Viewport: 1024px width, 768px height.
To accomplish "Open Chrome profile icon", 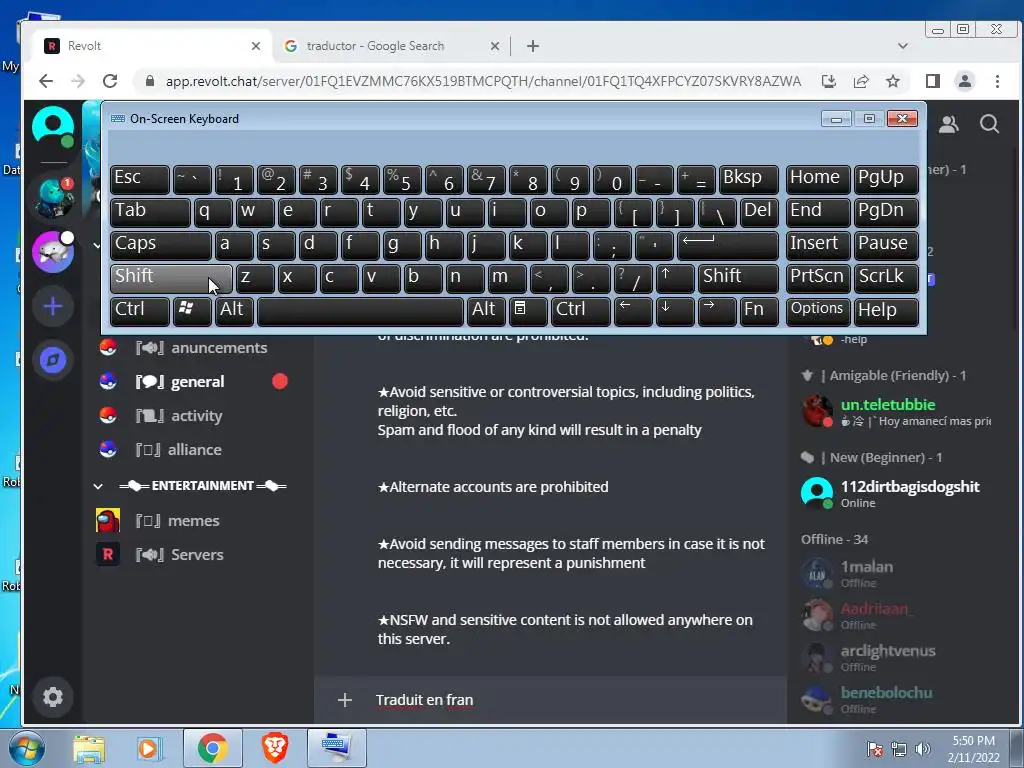I will (965, 81).
